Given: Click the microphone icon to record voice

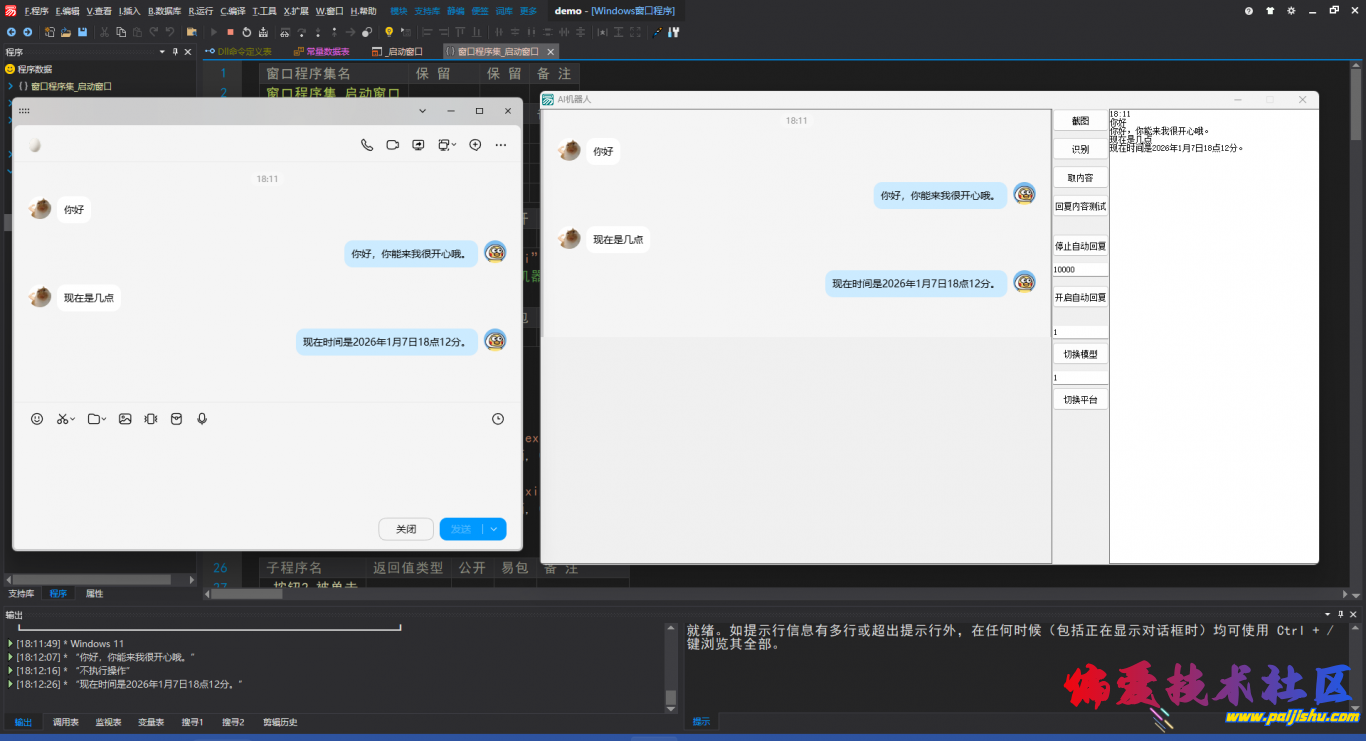Looking at the screenshot, I should pos(202,418).
